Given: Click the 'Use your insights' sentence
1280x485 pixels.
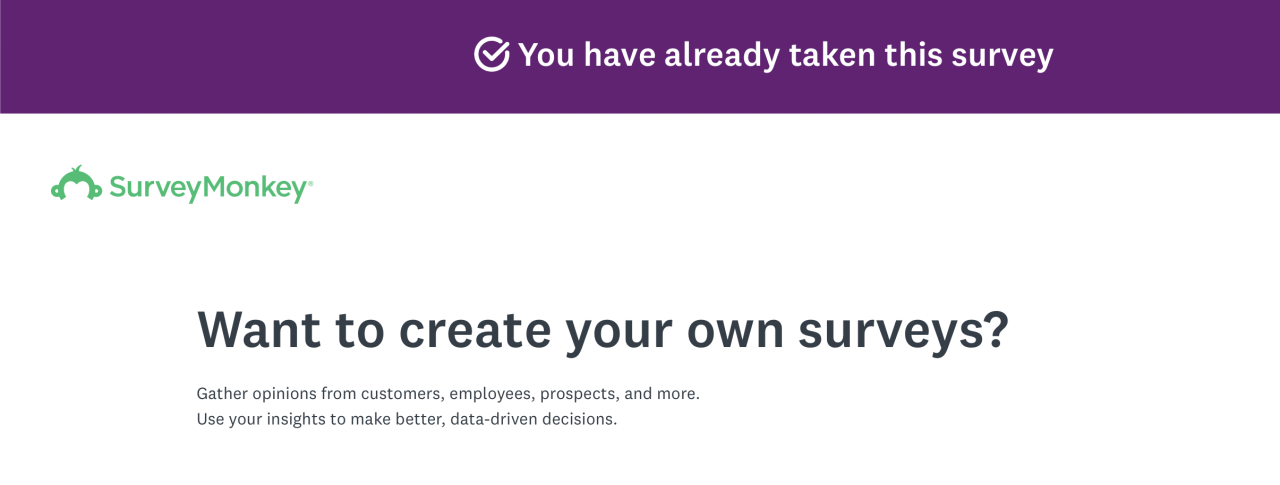Looking at the screenshot, I should 406,419.
